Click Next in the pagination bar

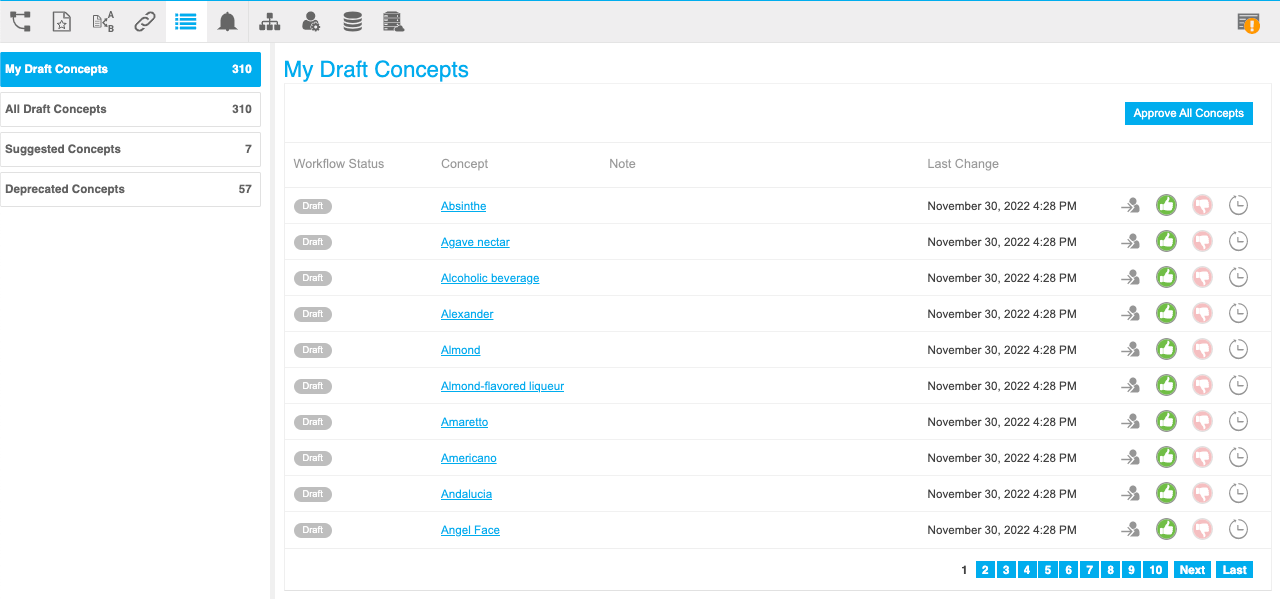(1192, 569)
